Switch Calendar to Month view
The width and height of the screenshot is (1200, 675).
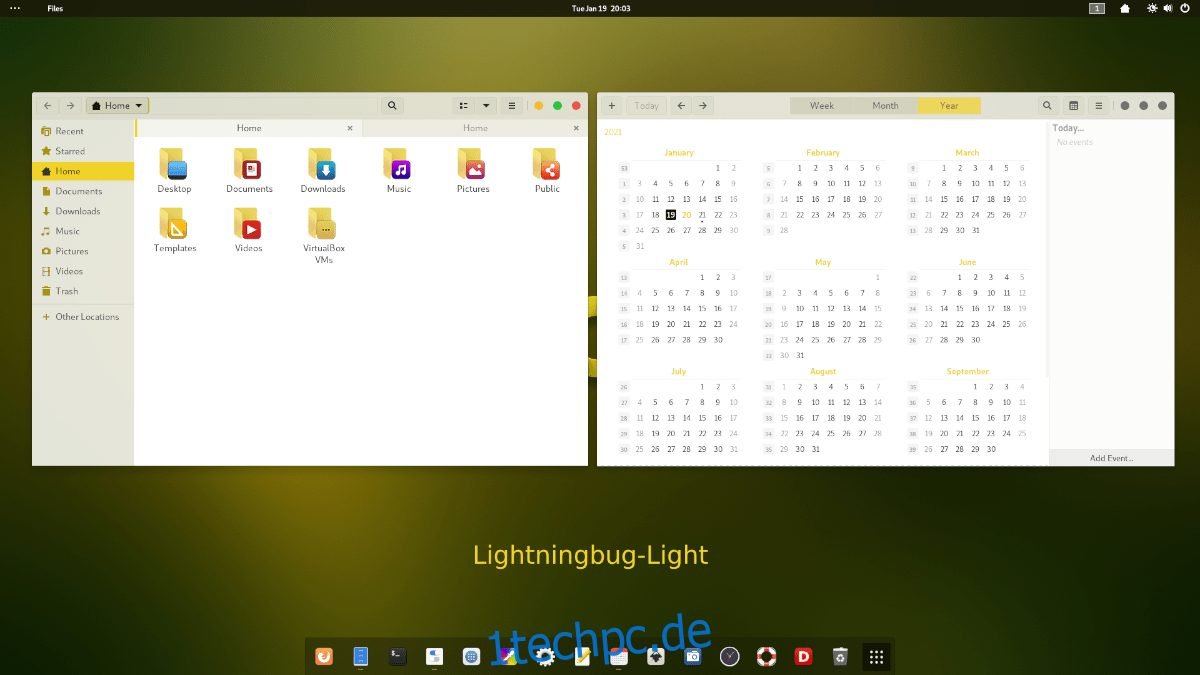pyautogui.click(x=885, y=105)
